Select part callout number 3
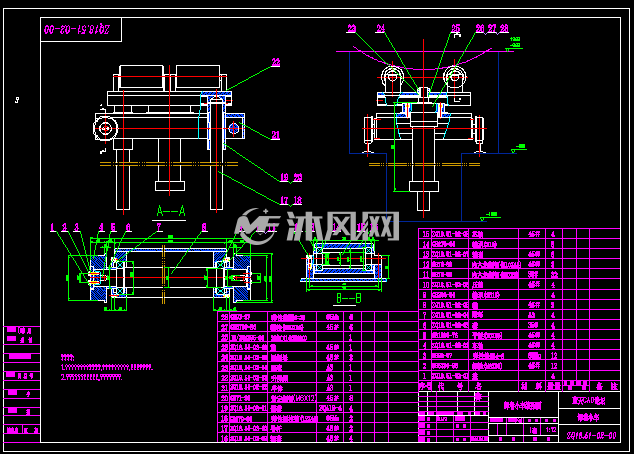This screenshot has height=454, width=634. pos(76,228)
